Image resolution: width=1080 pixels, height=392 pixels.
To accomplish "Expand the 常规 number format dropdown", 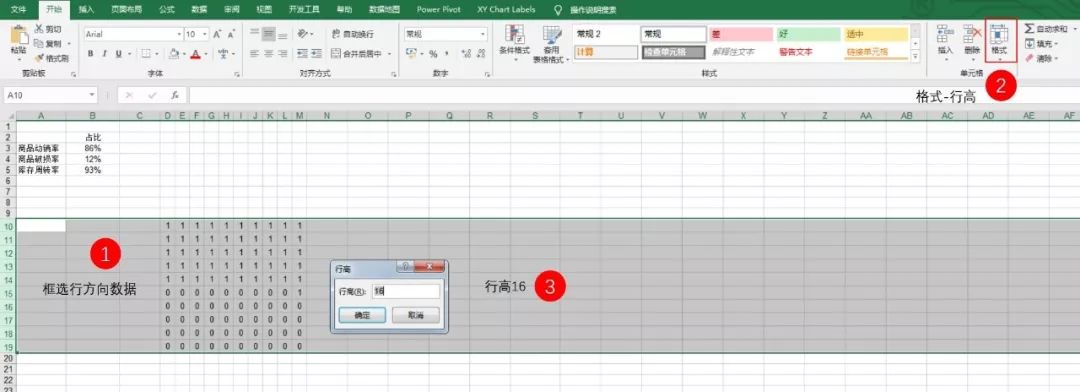I will click(483, 34).
